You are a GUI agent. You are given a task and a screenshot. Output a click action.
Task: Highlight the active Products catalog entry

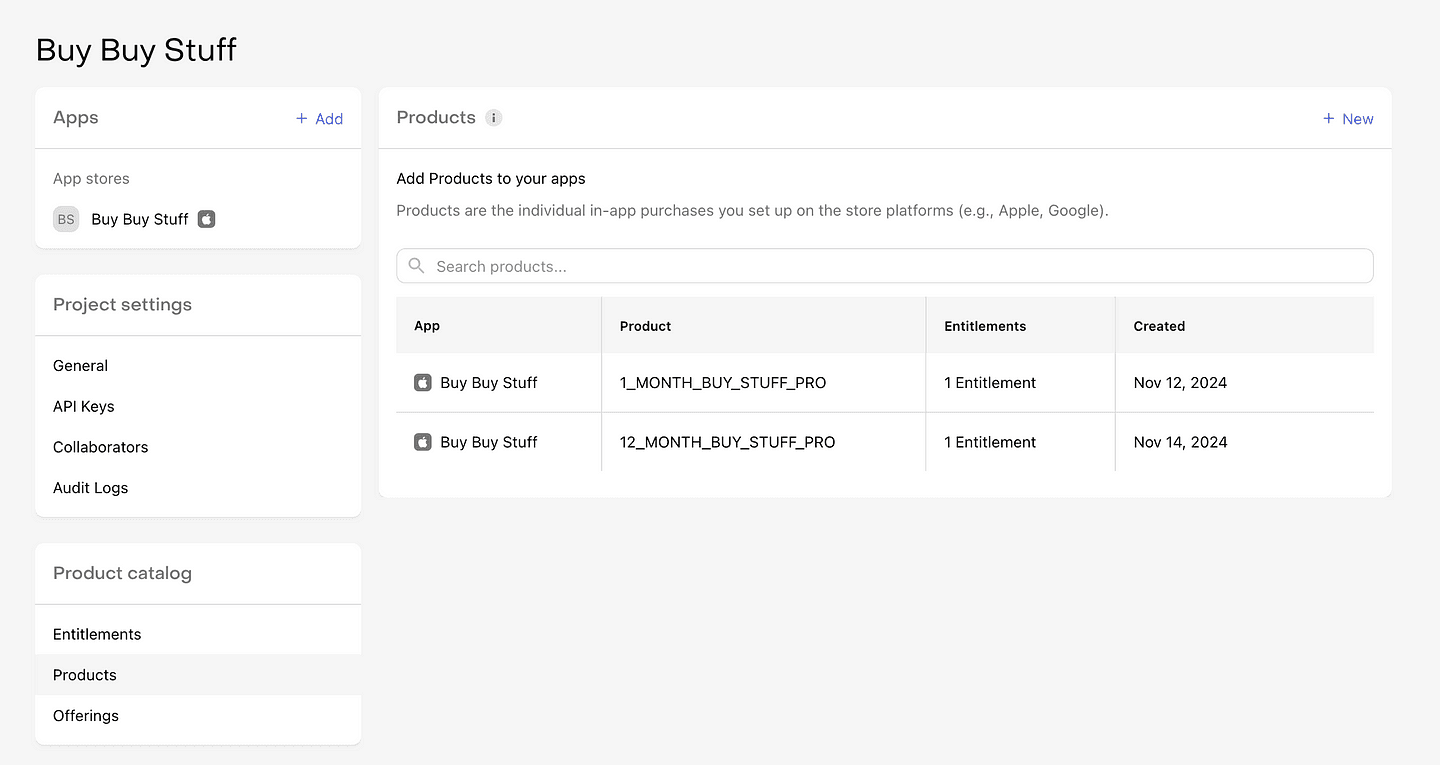[x=84, y=674]
